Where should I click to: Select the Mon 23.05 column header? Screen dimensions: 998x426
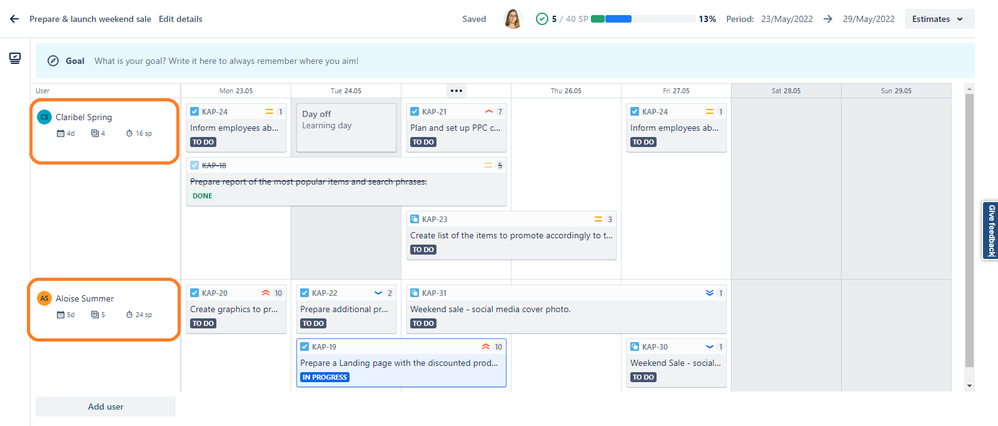(235, 91)
